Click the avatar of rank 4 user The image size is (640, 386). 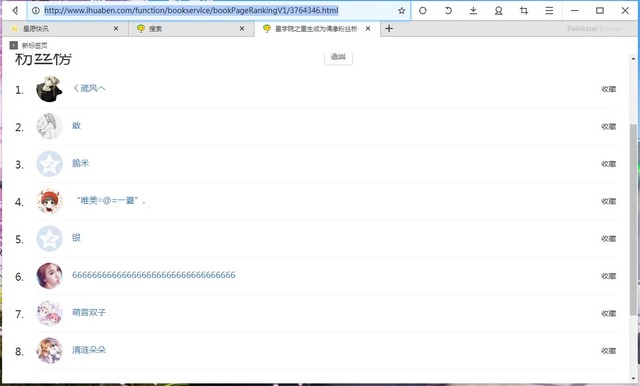49,201
